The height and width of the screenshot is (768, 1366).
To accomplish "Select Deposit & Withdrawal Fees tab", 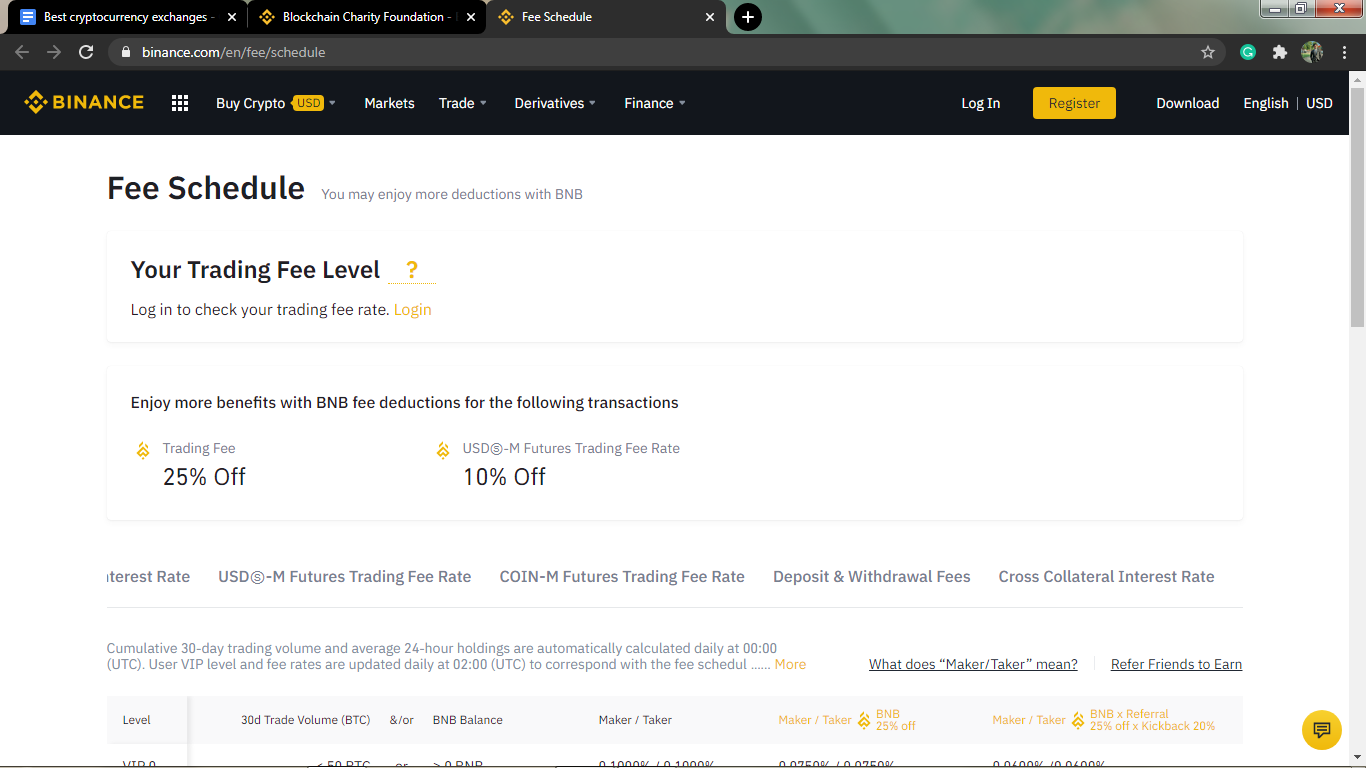I will point(872,577).
